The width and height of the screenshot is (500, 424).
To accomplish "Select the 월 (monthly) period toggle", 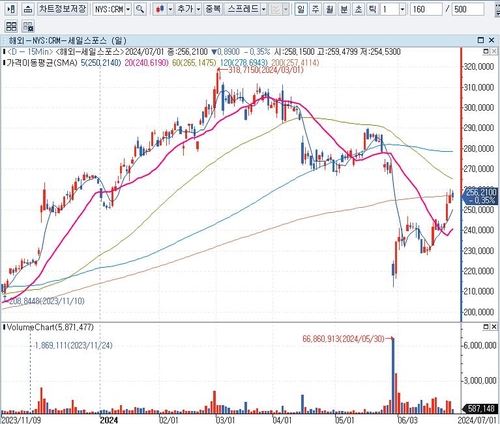I will coord(330,9).
